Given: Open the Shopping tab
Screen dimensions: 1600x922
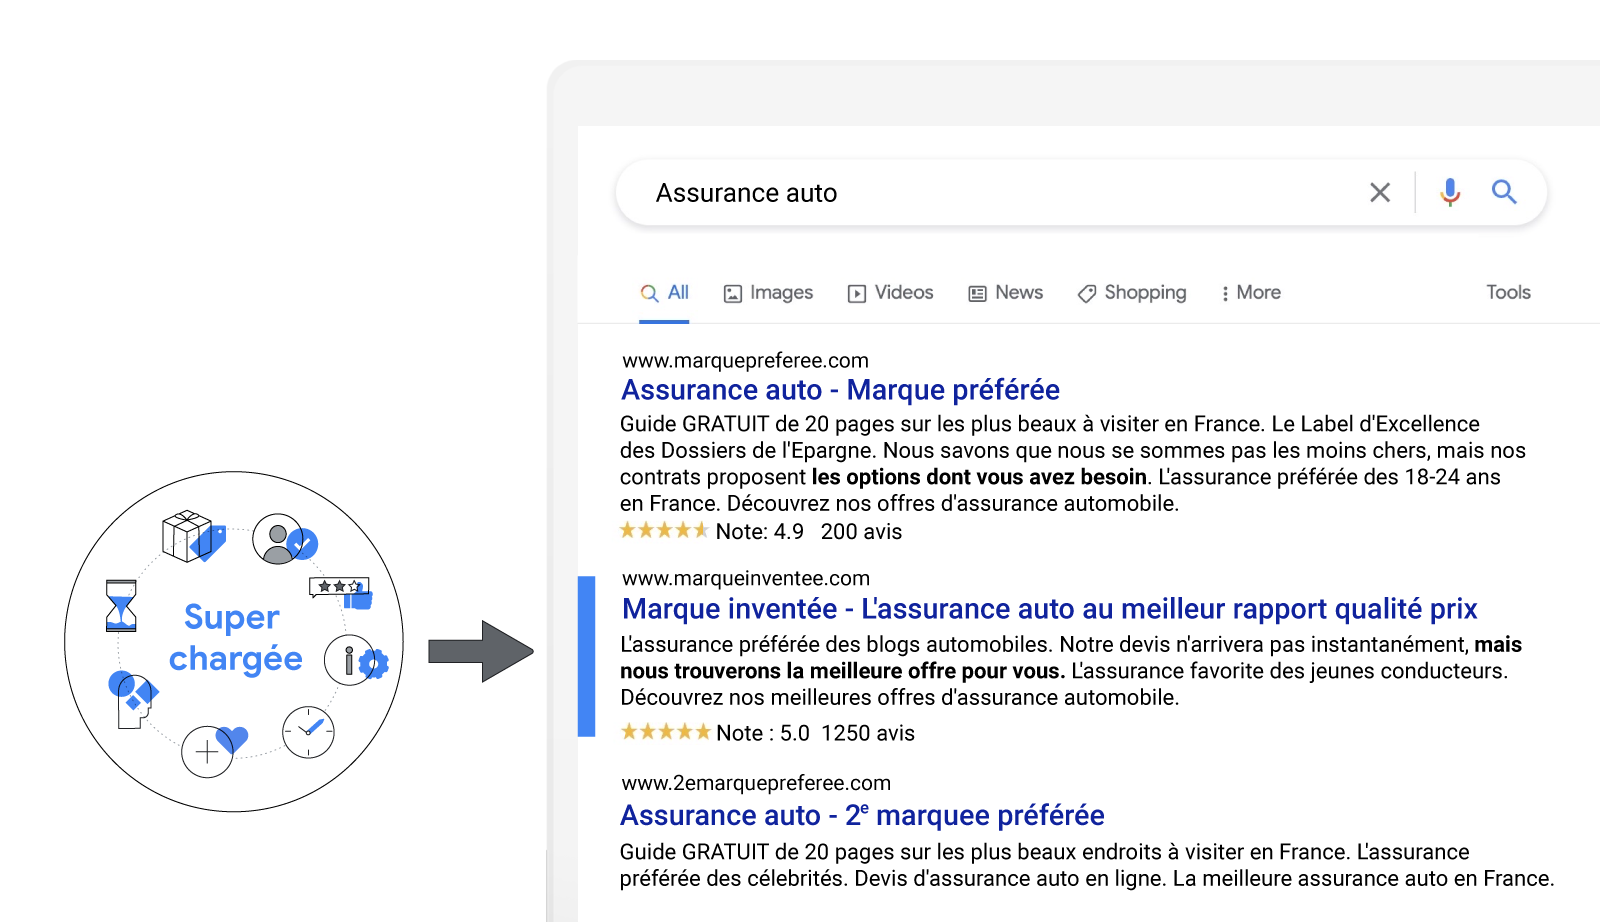Looking at the screenshot, I should 1131,293.
